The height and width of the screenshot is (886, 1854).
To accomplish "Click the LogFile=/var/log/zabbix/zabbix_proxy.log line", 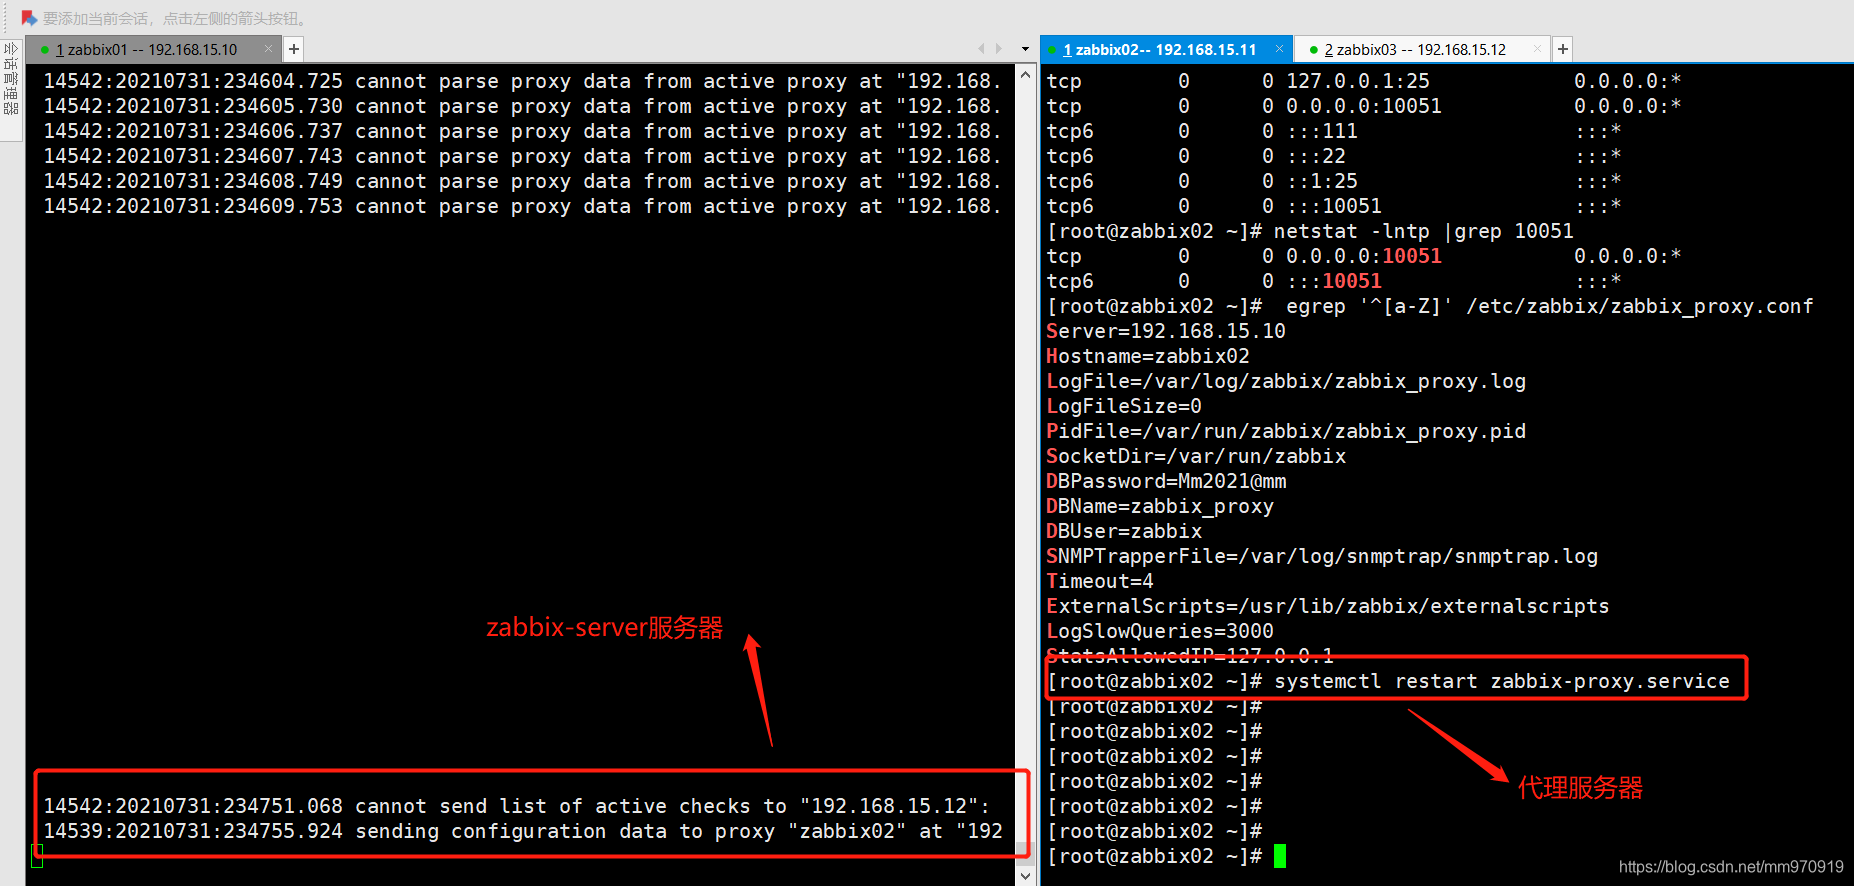I will pyautogui.click(x=1286, y=381).
